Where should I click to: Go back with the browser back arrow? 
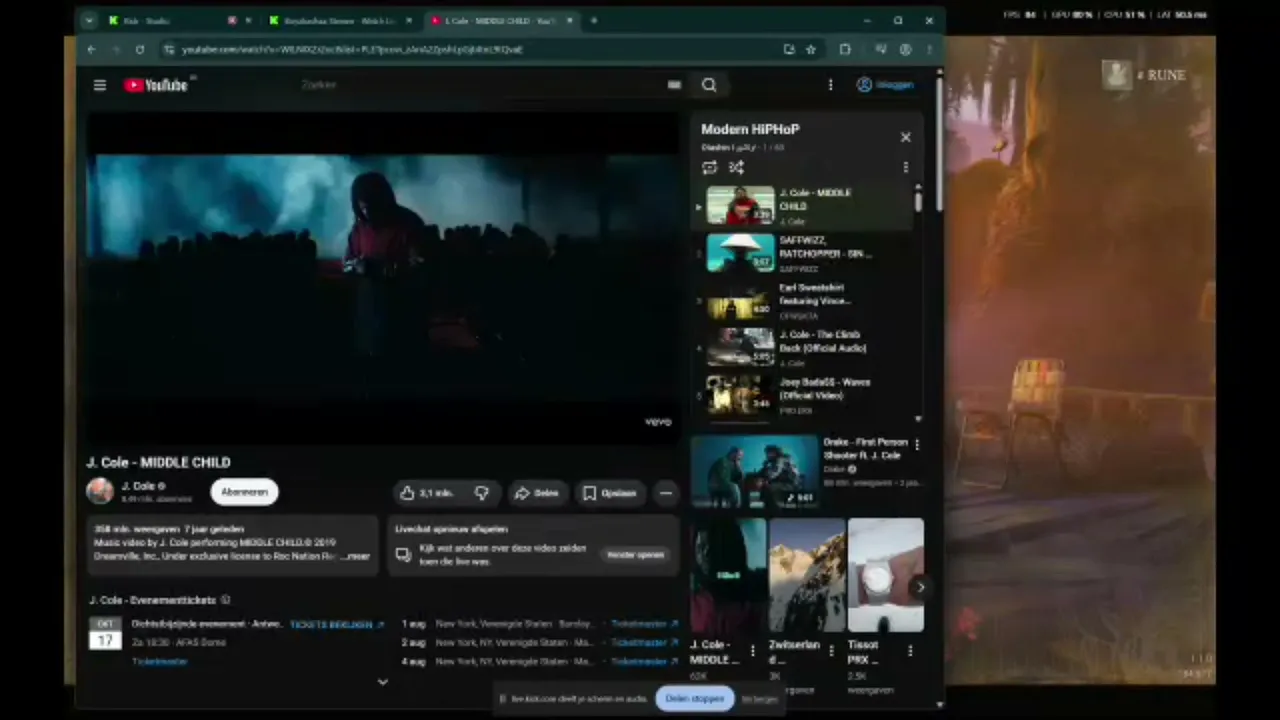click(92, 49)
